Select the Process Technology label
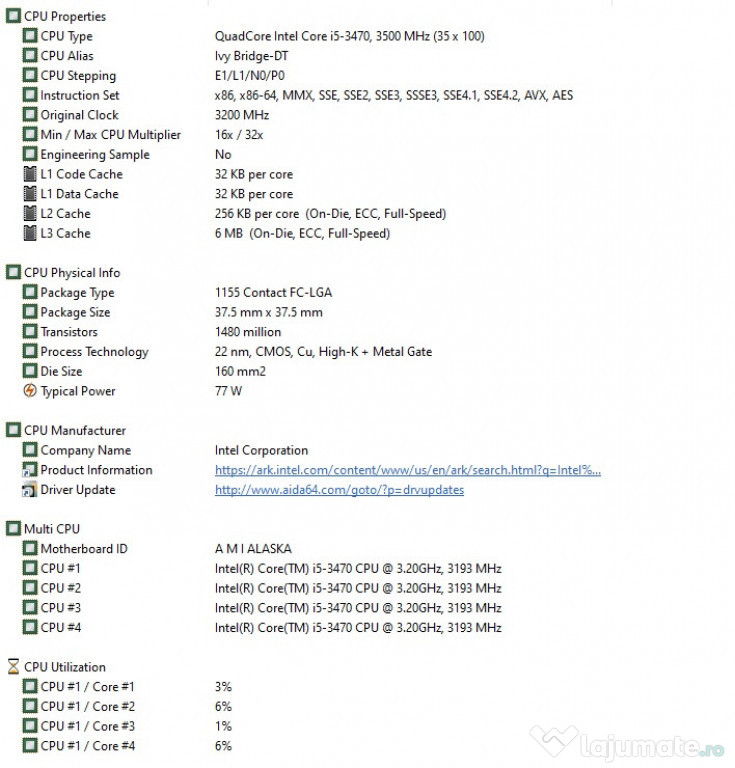735x768 pixels. click(94, 352)
